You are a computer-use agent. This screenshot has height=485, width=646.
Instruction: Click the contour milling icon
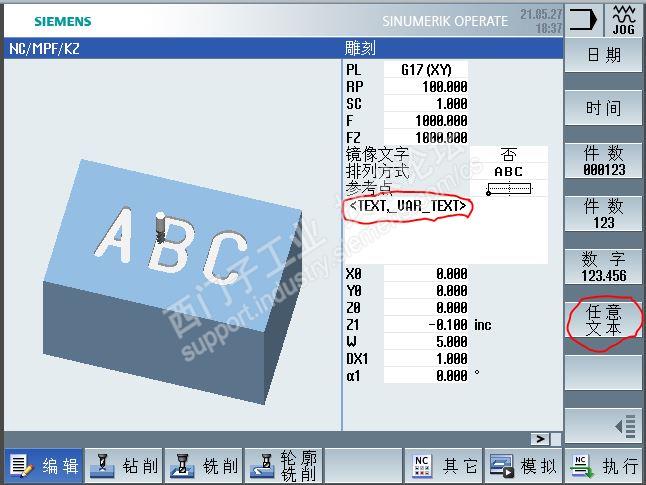pyautogui.click(x=262, y=466)
